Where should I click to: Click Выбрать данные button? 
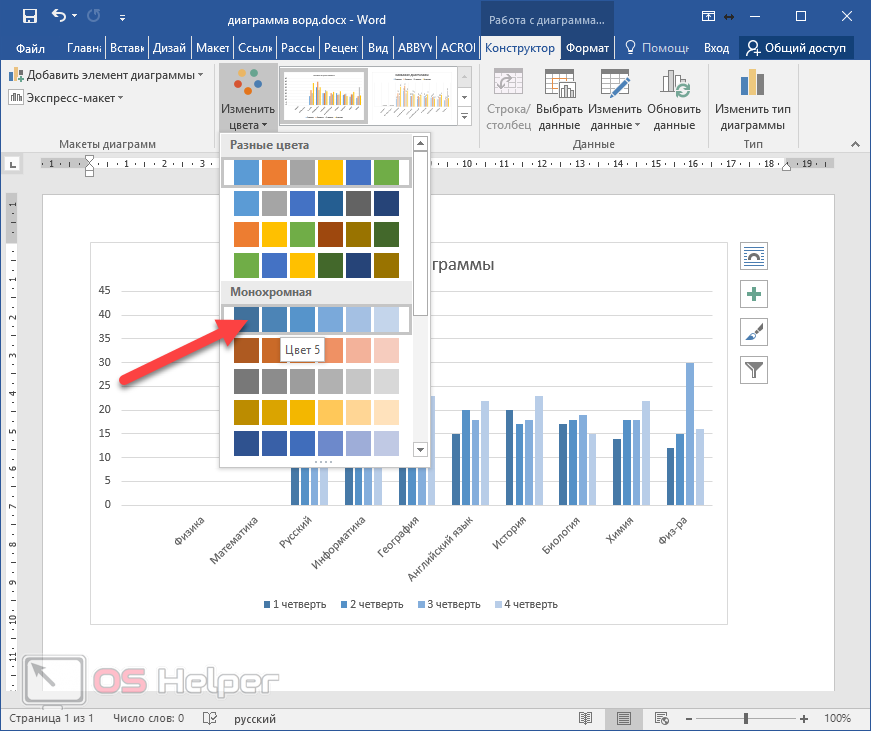pyautogui.click(x=558, y=100)
